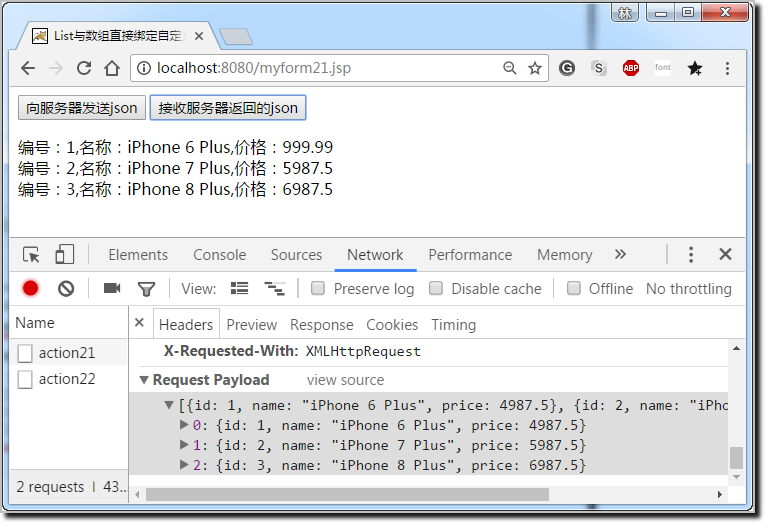Show more DevTools tabs chevron

click(620, 254)
